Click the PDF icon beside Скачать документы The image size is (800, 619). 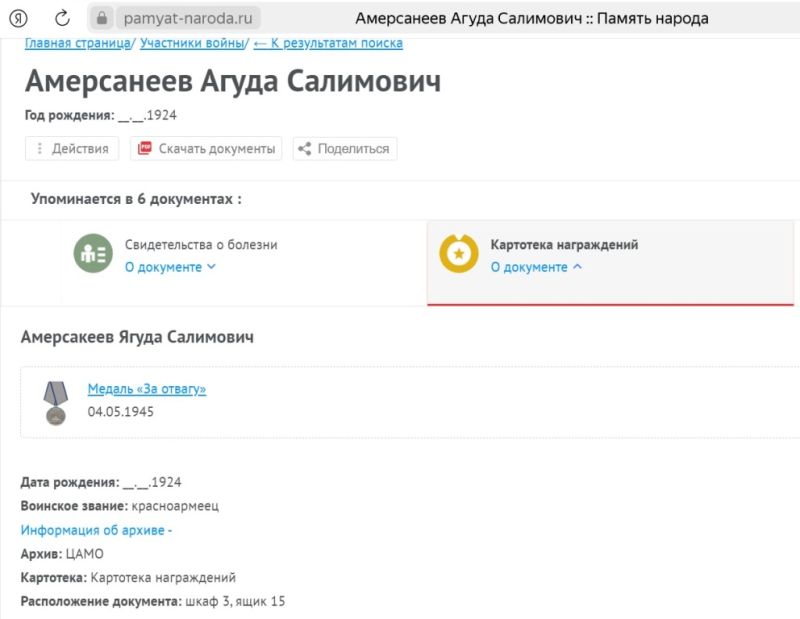pyautogui.click(x=144, y=149)
